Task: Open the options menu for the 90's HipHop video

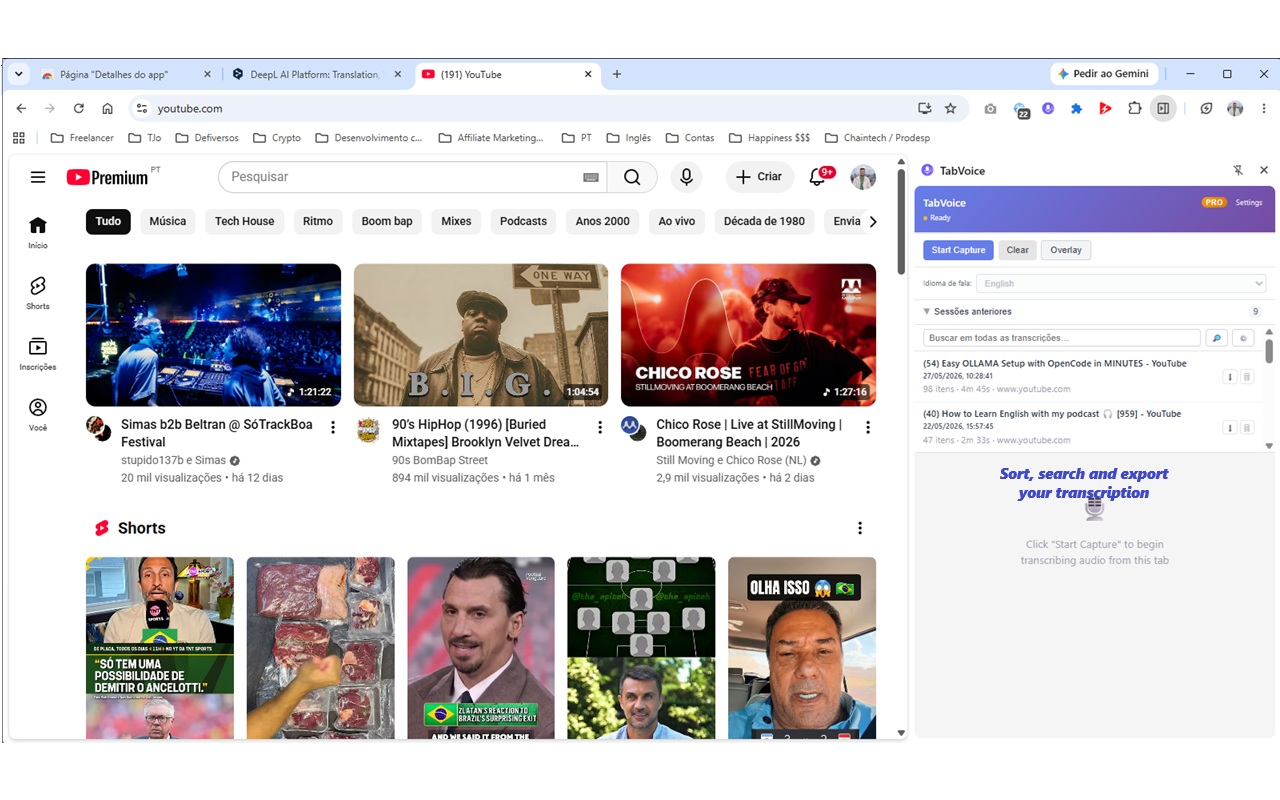Action: [x=600, y=427]
